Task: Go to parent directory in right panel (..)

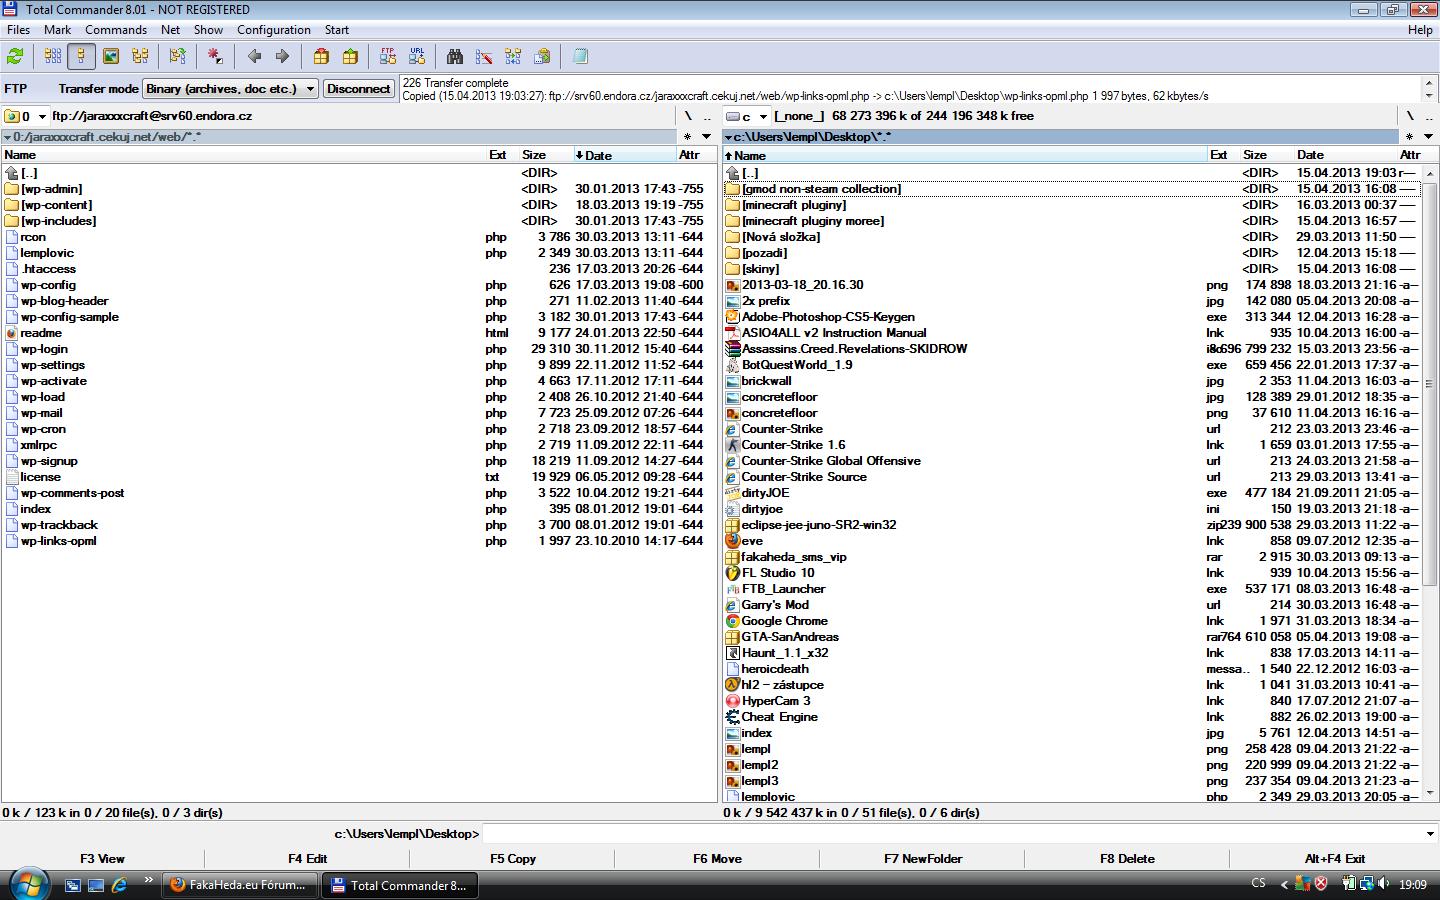Action: click(x=1429, y=116)
